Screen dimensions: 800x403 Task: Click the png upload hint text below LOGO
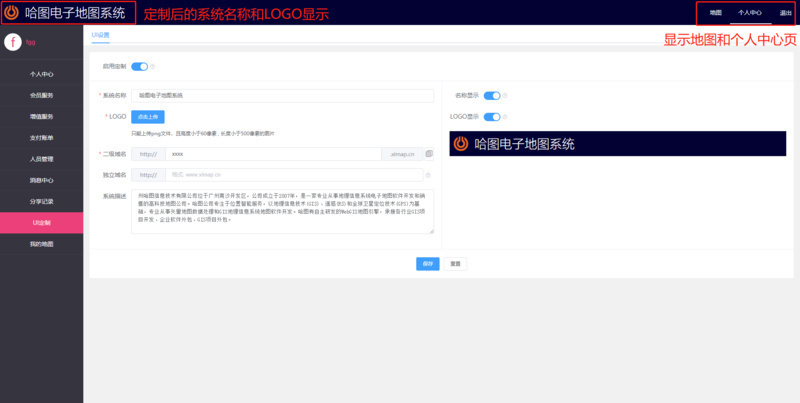tap(203, 133)
